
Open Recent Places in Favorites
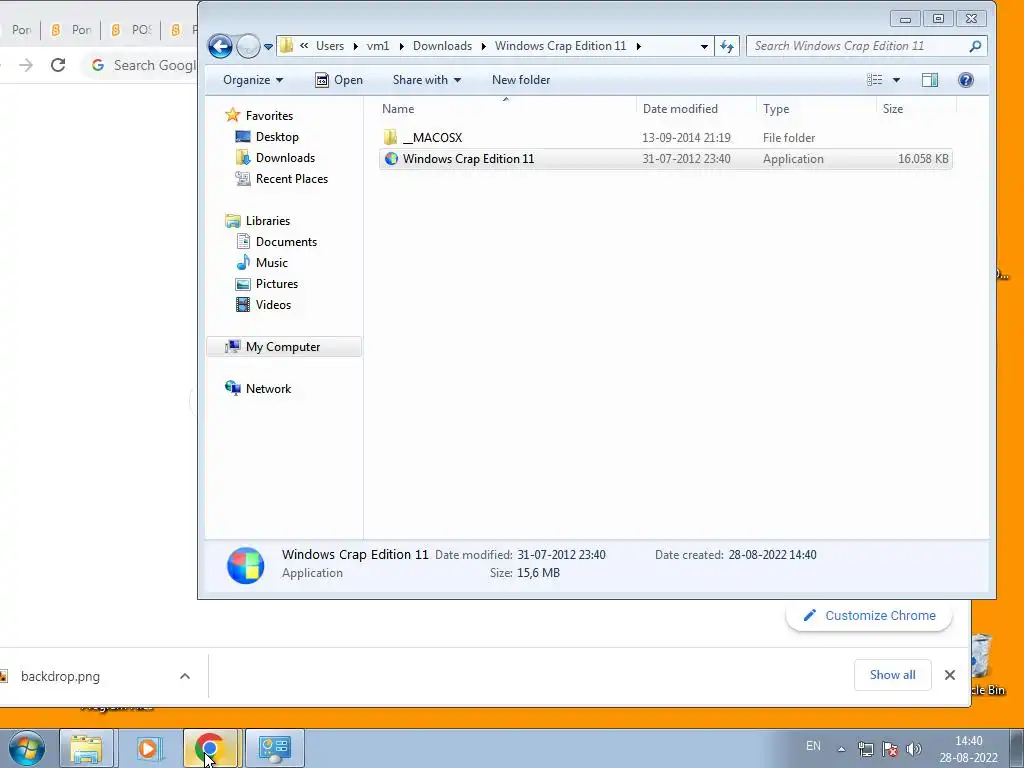click(291, 178)
